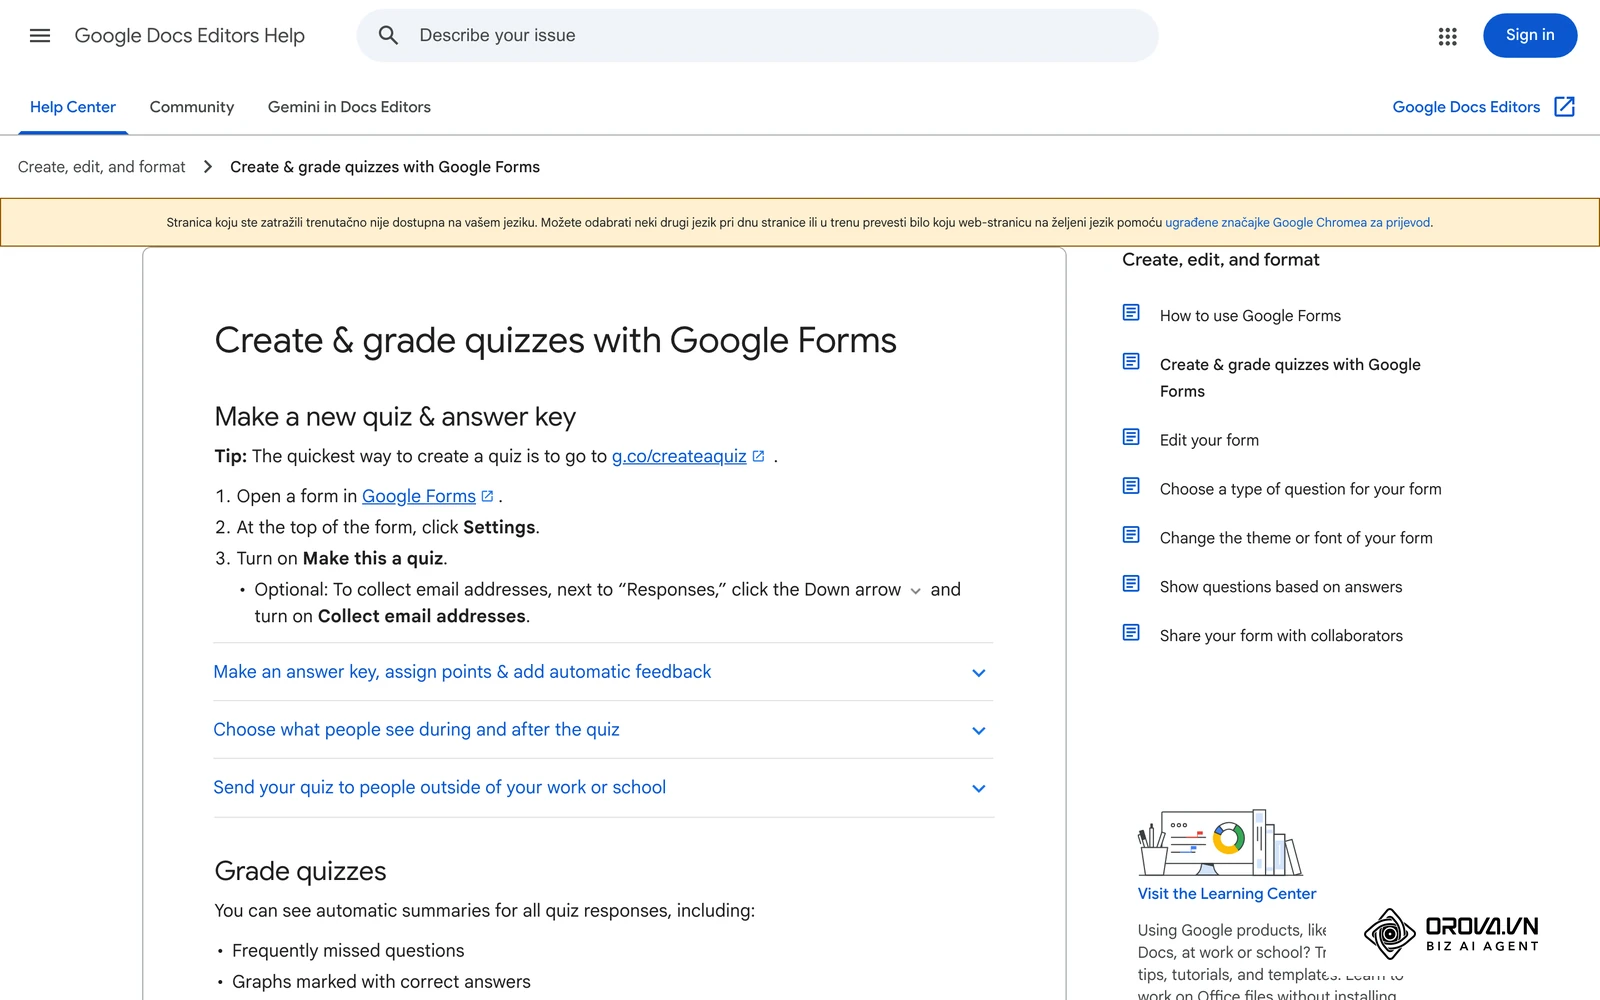
Task: Click the Learning Center illustration
Action: point(1220,843)
